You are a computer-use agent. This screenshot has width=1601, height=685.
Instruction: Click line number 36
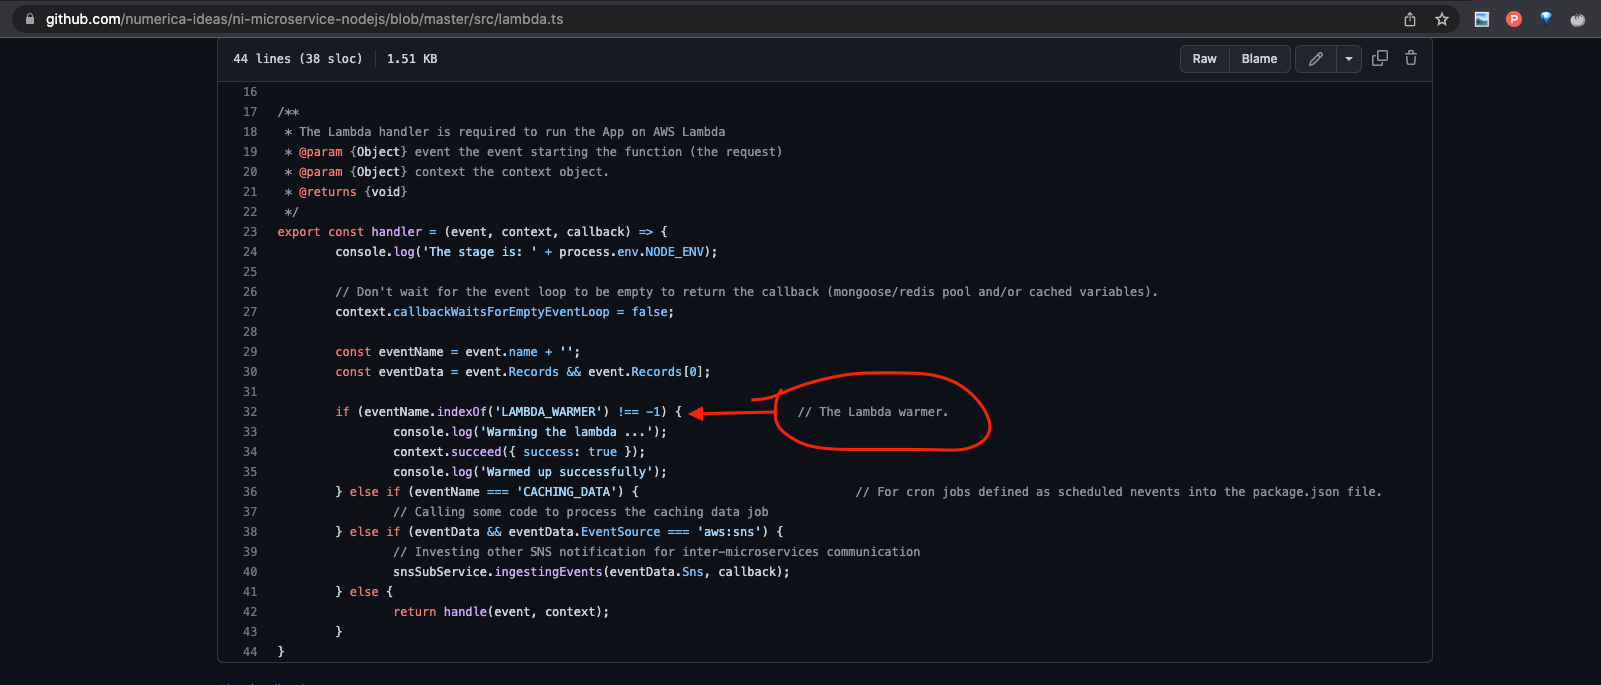point(250,492)
